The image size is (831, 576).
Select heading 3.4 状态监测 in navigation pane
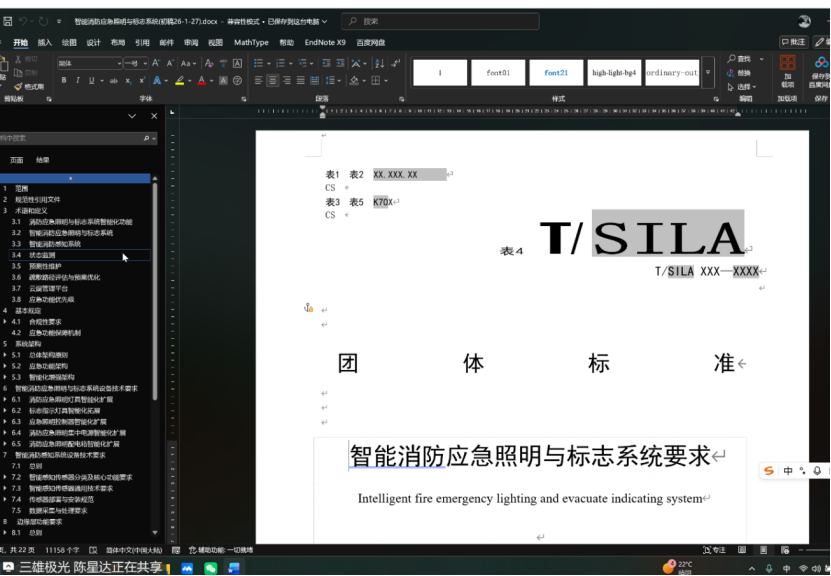pos(47,257)
